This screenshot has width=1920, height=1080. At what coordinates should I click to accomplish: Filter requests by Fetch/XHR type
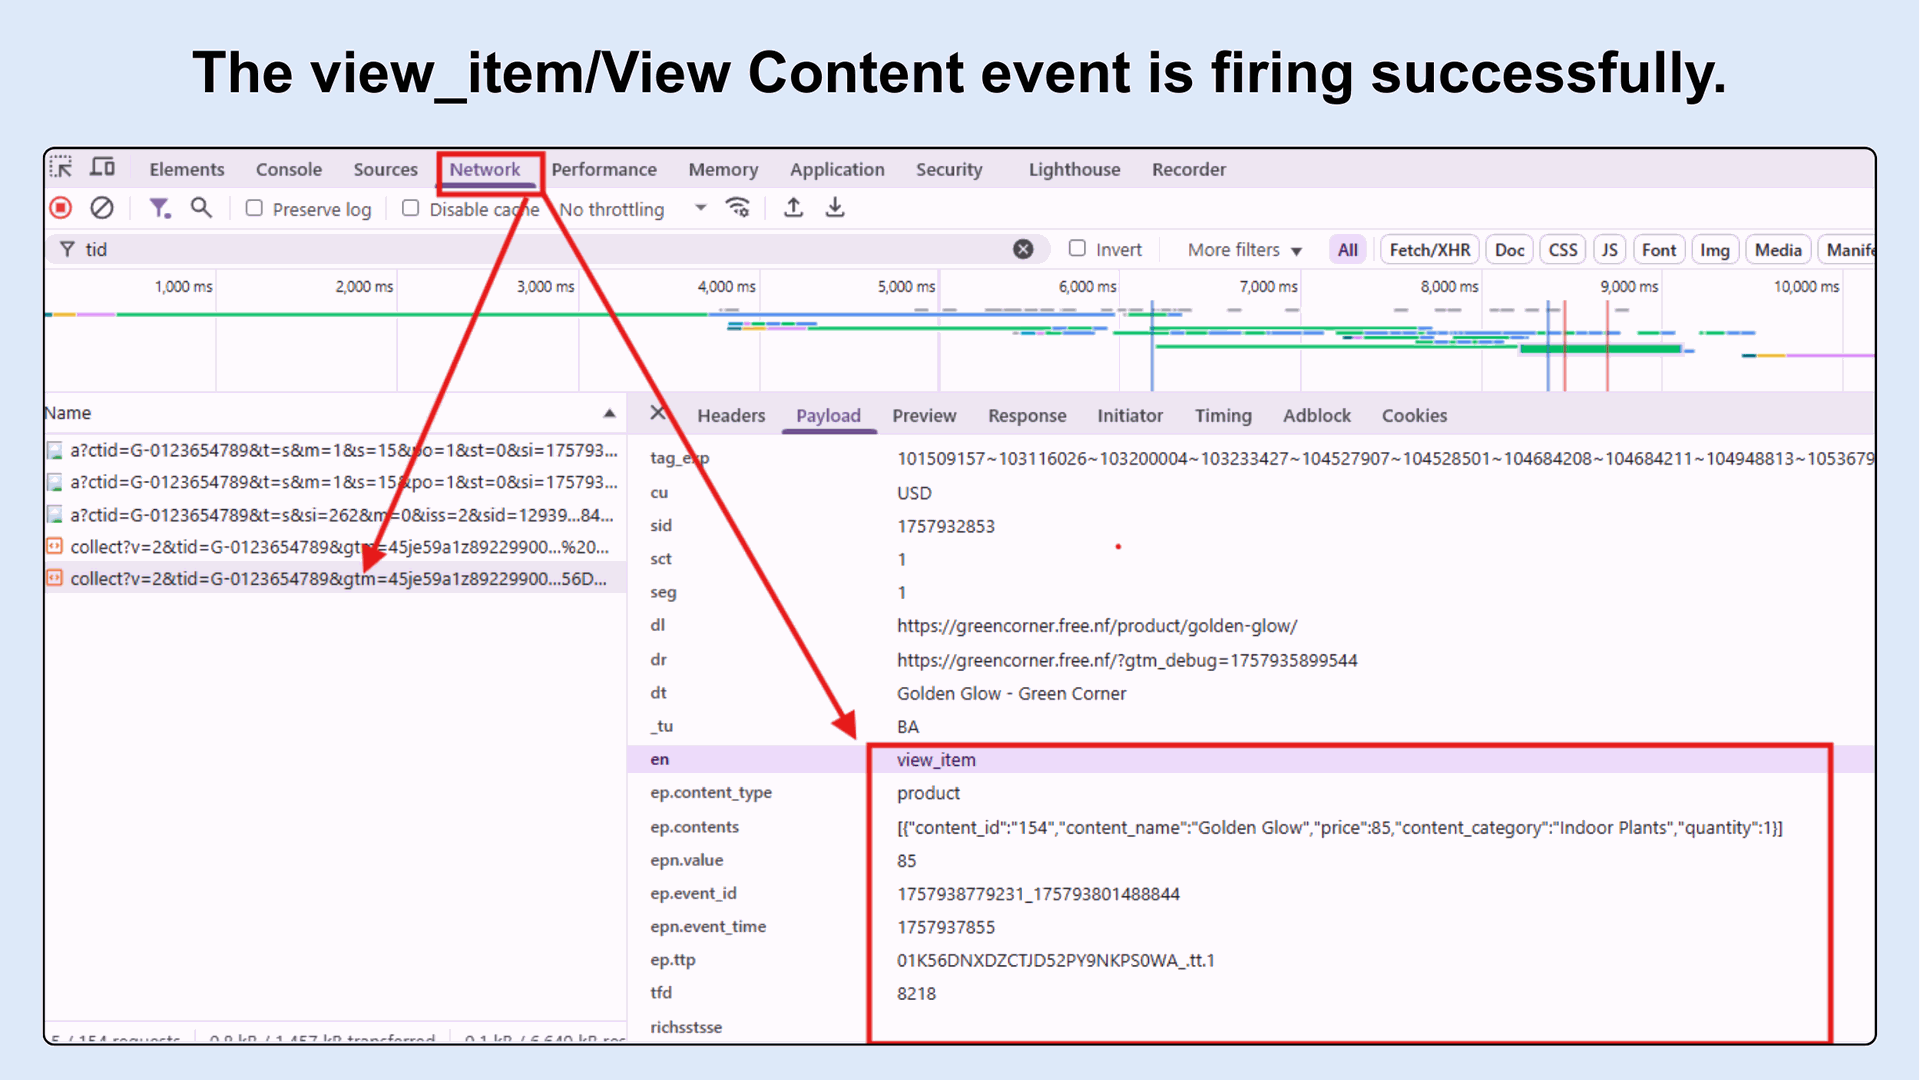(1429, 250)
